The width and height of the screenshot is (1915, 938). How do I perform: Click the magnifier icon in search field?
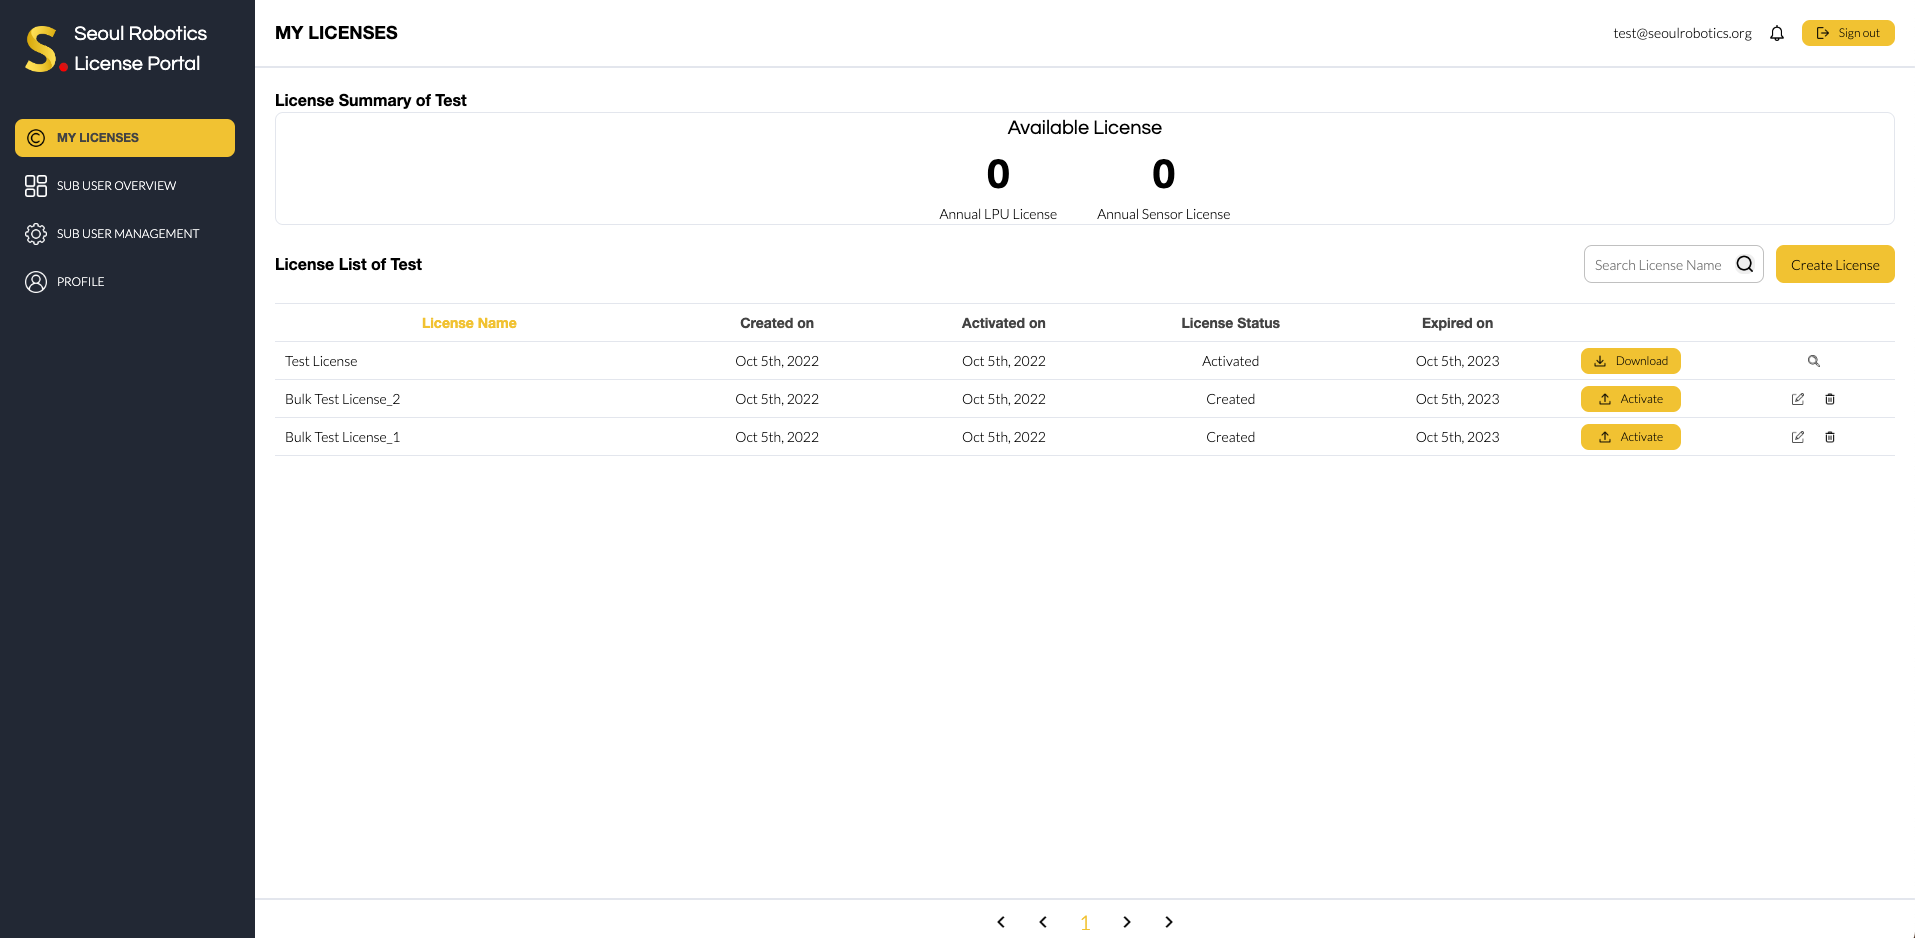coord(1744,264)
